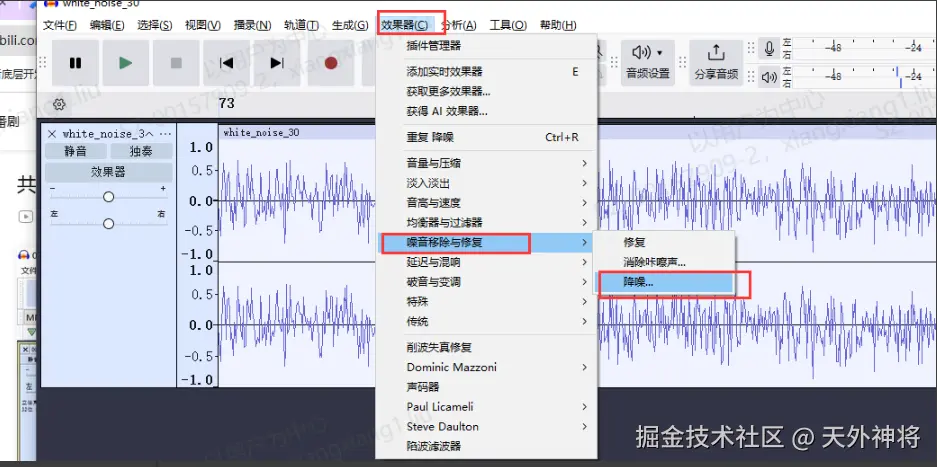Screen dimensions: 937x467
Task: Expand the Dominic Mazzoni submenu
Action: 486,367
